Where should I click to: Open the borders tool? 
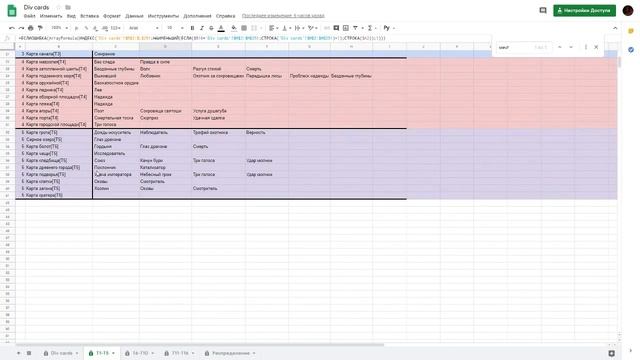tap(244, 28)
